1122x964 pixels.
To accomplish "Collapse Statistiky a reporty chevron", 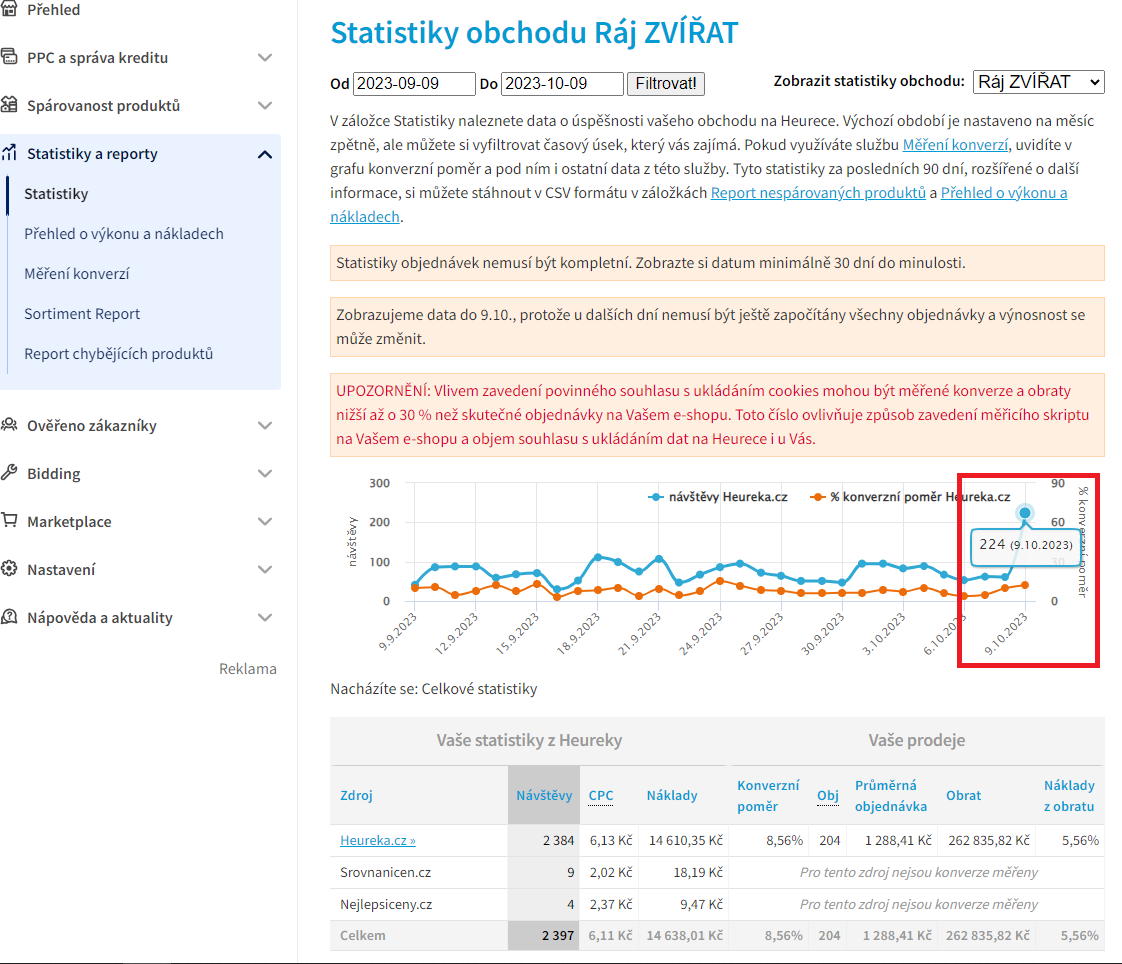I will pos(265,154).
